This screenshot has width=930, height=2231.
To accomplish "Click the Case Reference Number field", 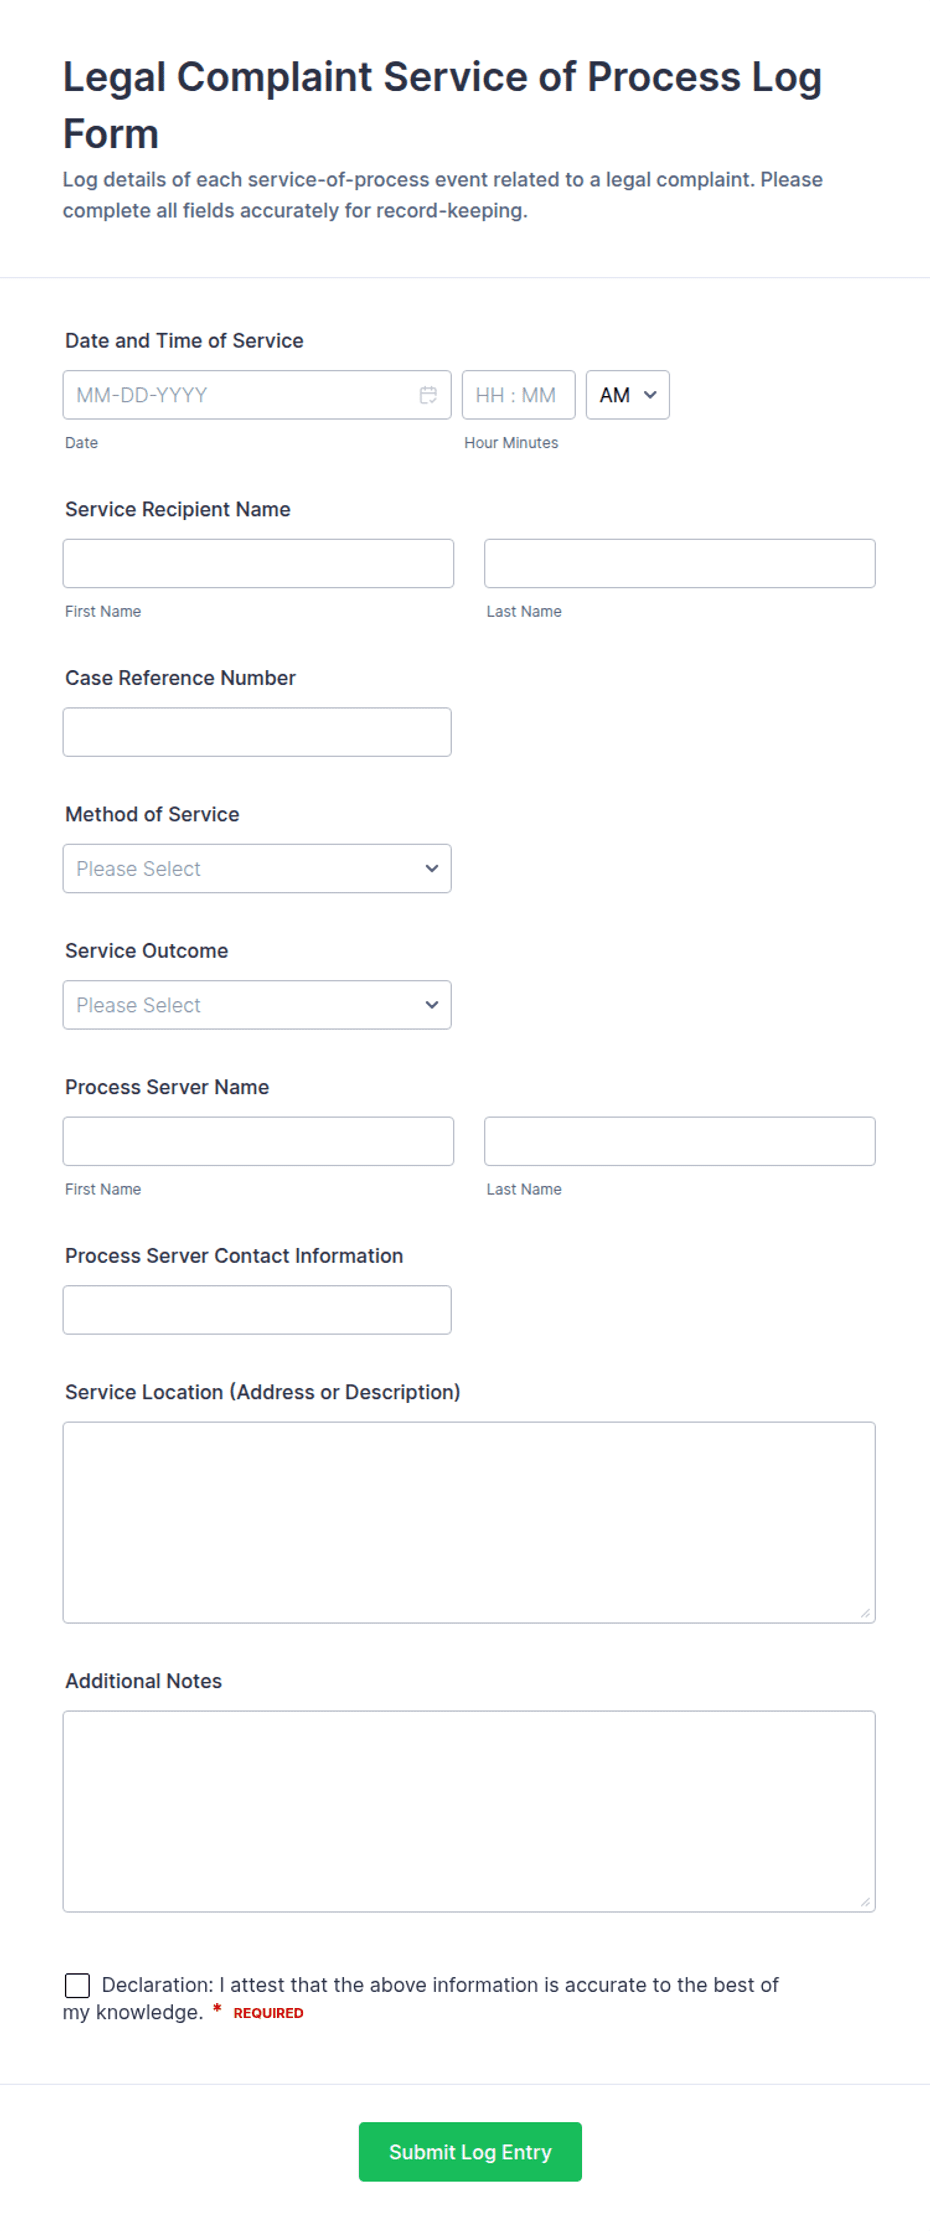I will click(257, 732).
